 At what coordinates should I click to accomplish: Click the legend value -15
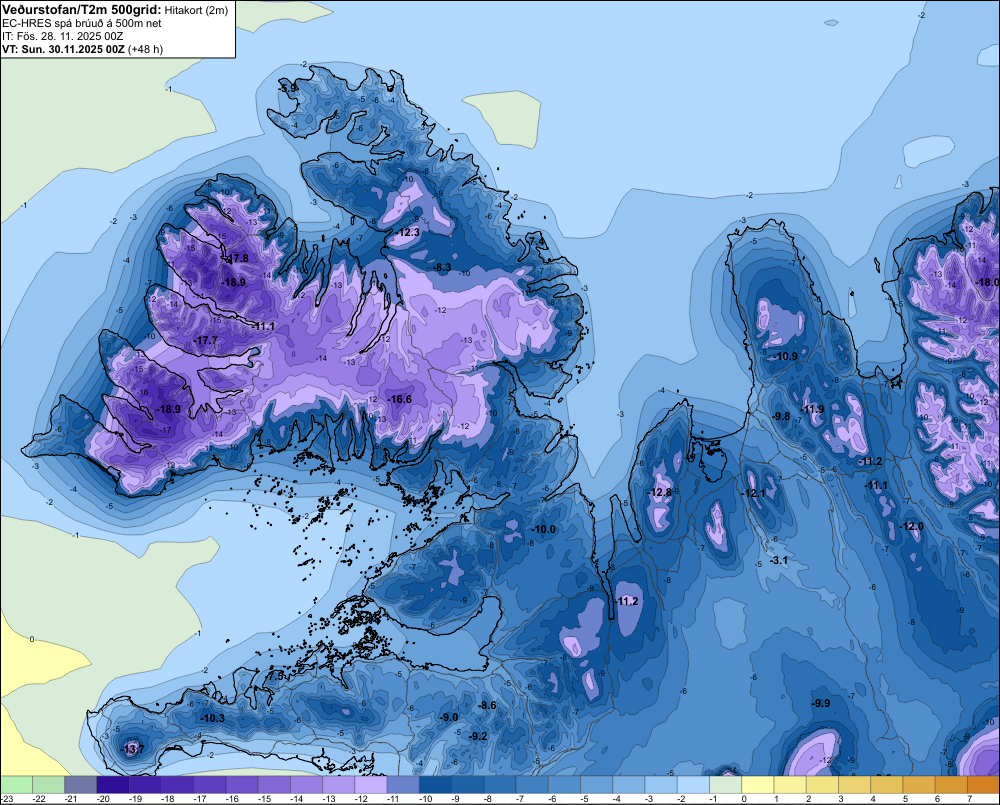(x=265, y=799)
